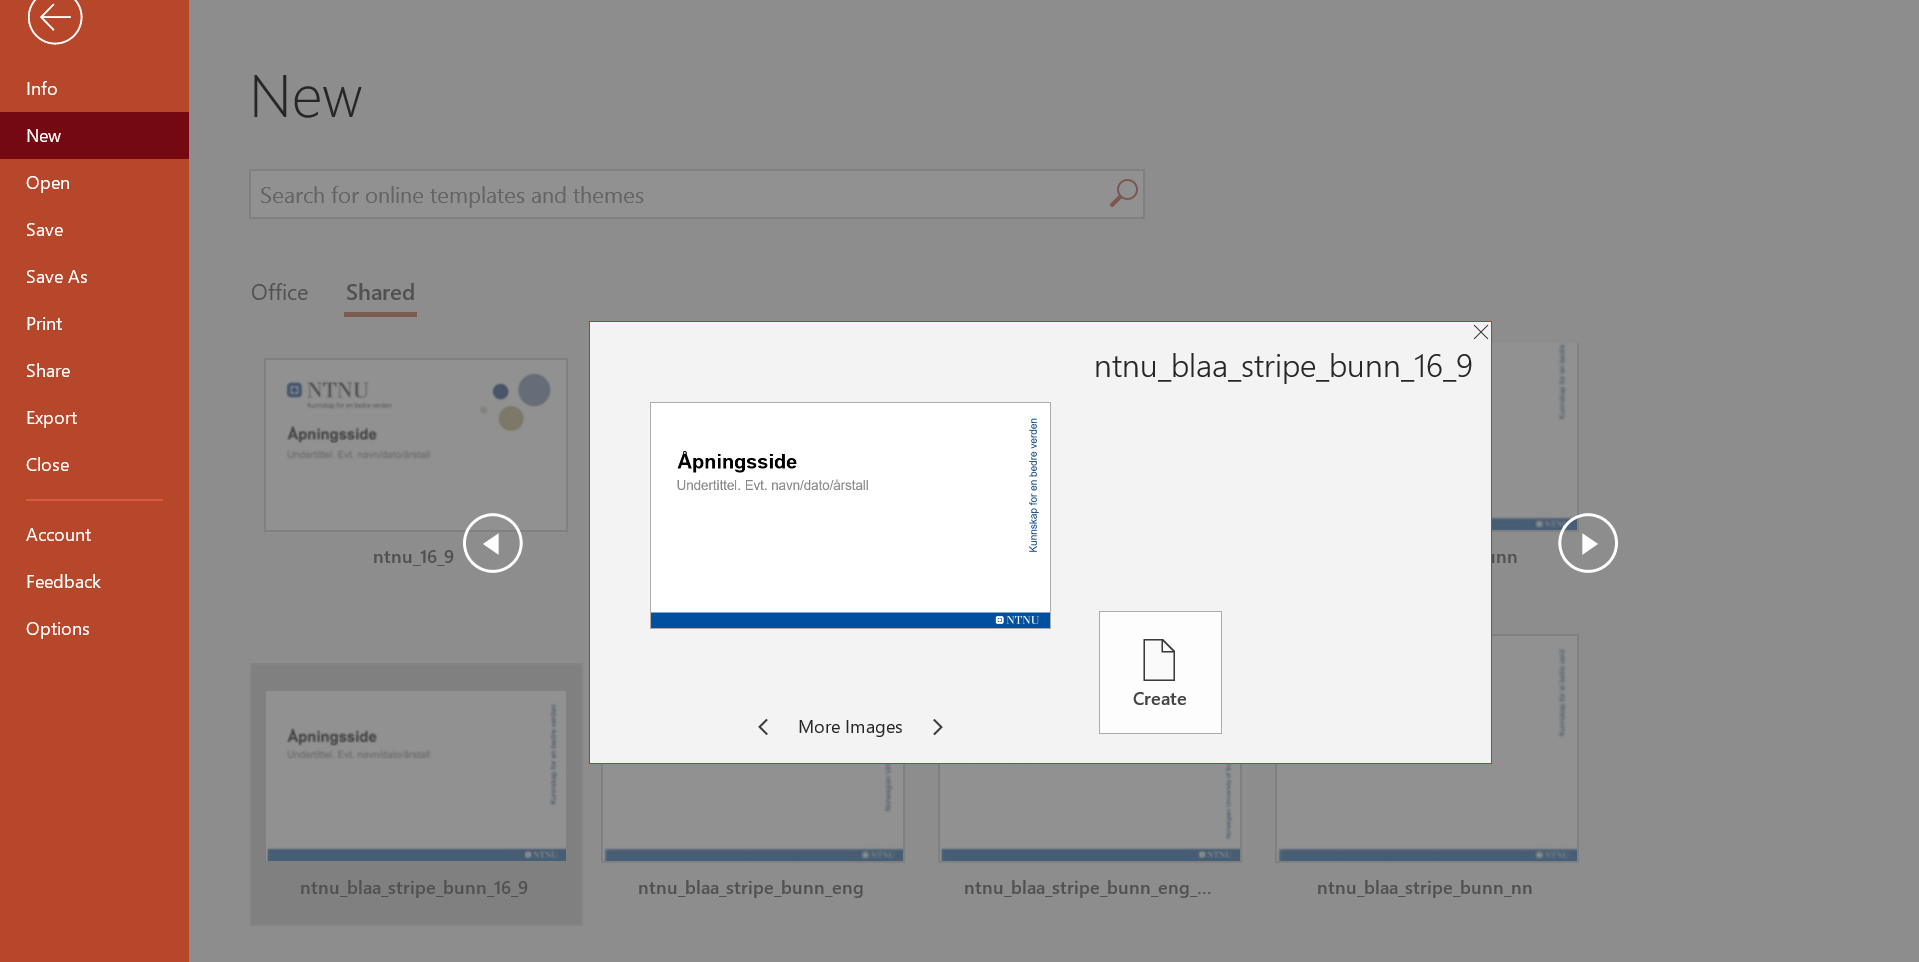Go to next template with right circle arrow
This screenshot has height=962, width=1919.
click(x=1588, y=543)
